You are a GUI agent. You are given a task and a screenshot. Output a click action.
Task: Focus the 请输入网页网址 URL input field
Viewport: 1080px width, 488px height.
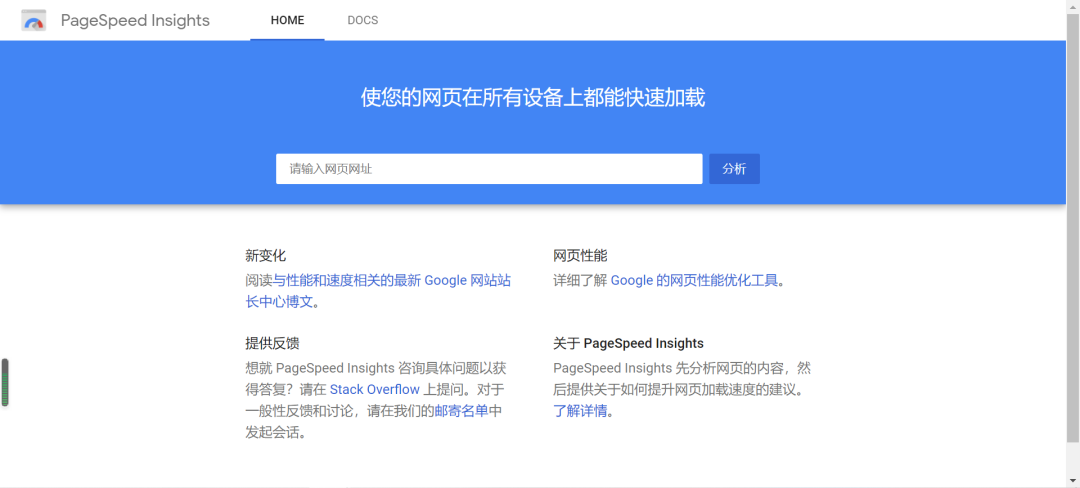point(489,169)
